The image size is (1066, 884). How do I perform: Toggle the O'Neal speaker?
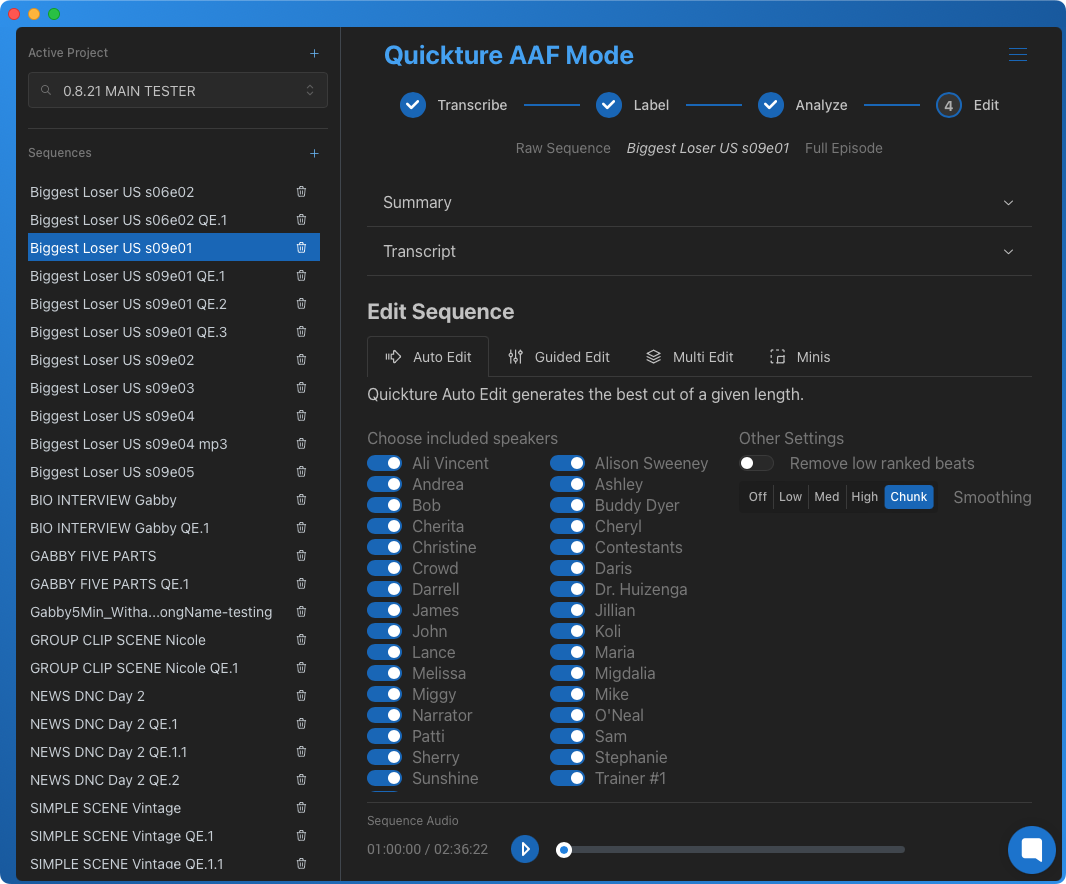(x=567, y=715)
